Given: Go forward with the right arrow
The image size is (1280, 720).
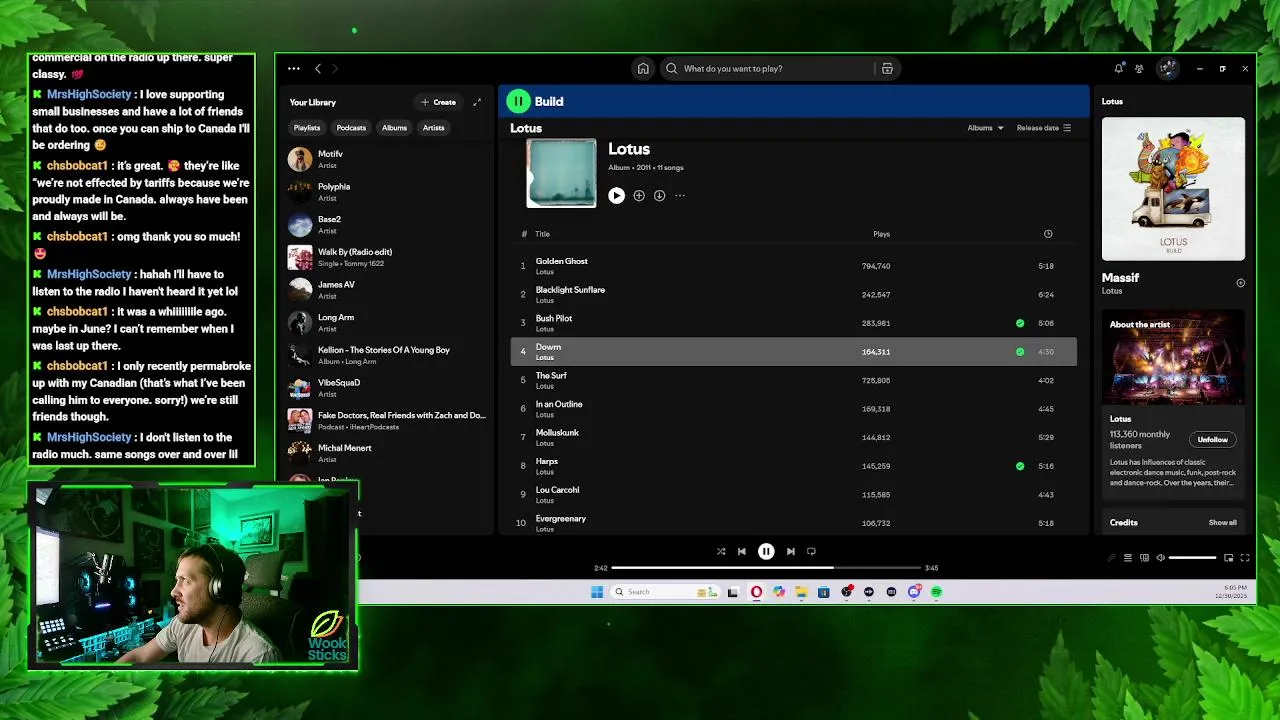Looking at the screenshot, I should click(335, 69).
